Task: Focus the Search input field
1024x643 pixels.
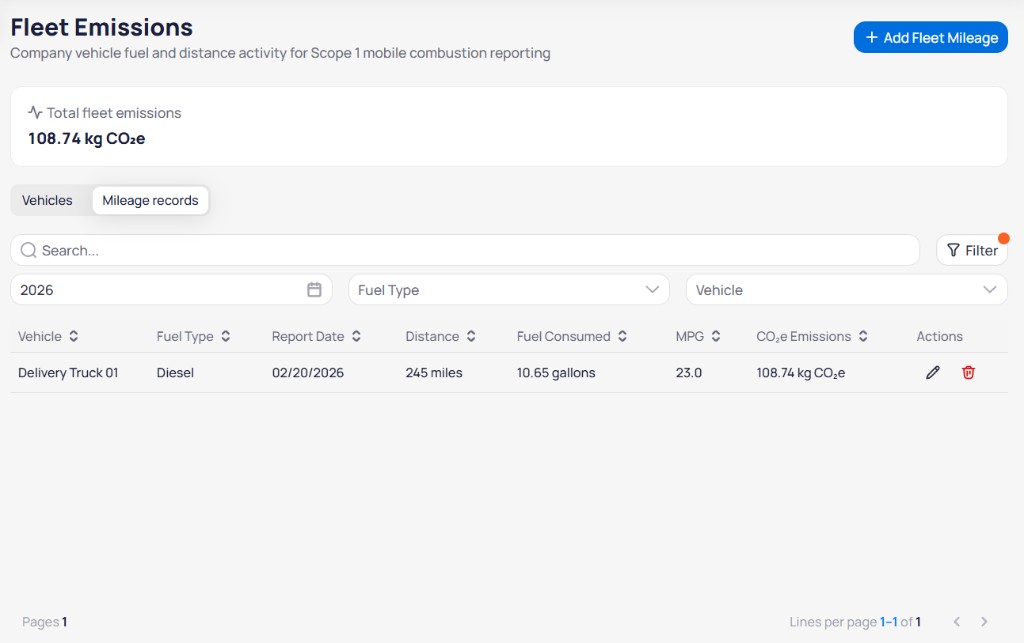Action: coord(465,250)
